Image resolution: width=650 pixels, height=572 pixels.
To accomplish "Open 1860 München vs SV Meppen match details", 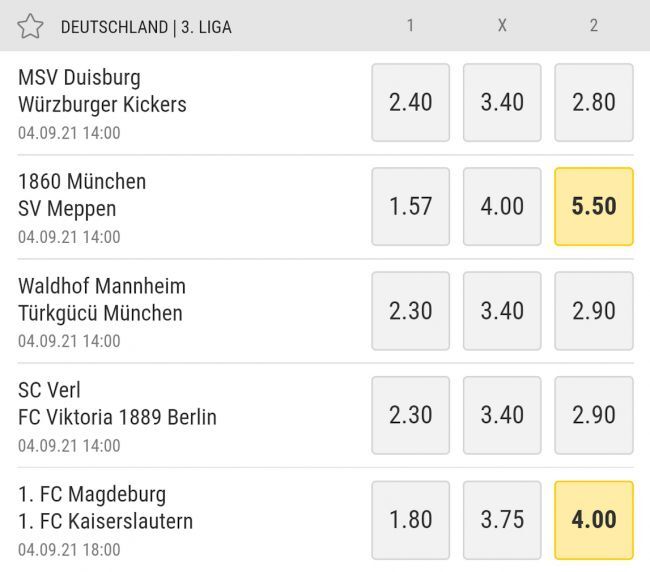I will 82,195.
